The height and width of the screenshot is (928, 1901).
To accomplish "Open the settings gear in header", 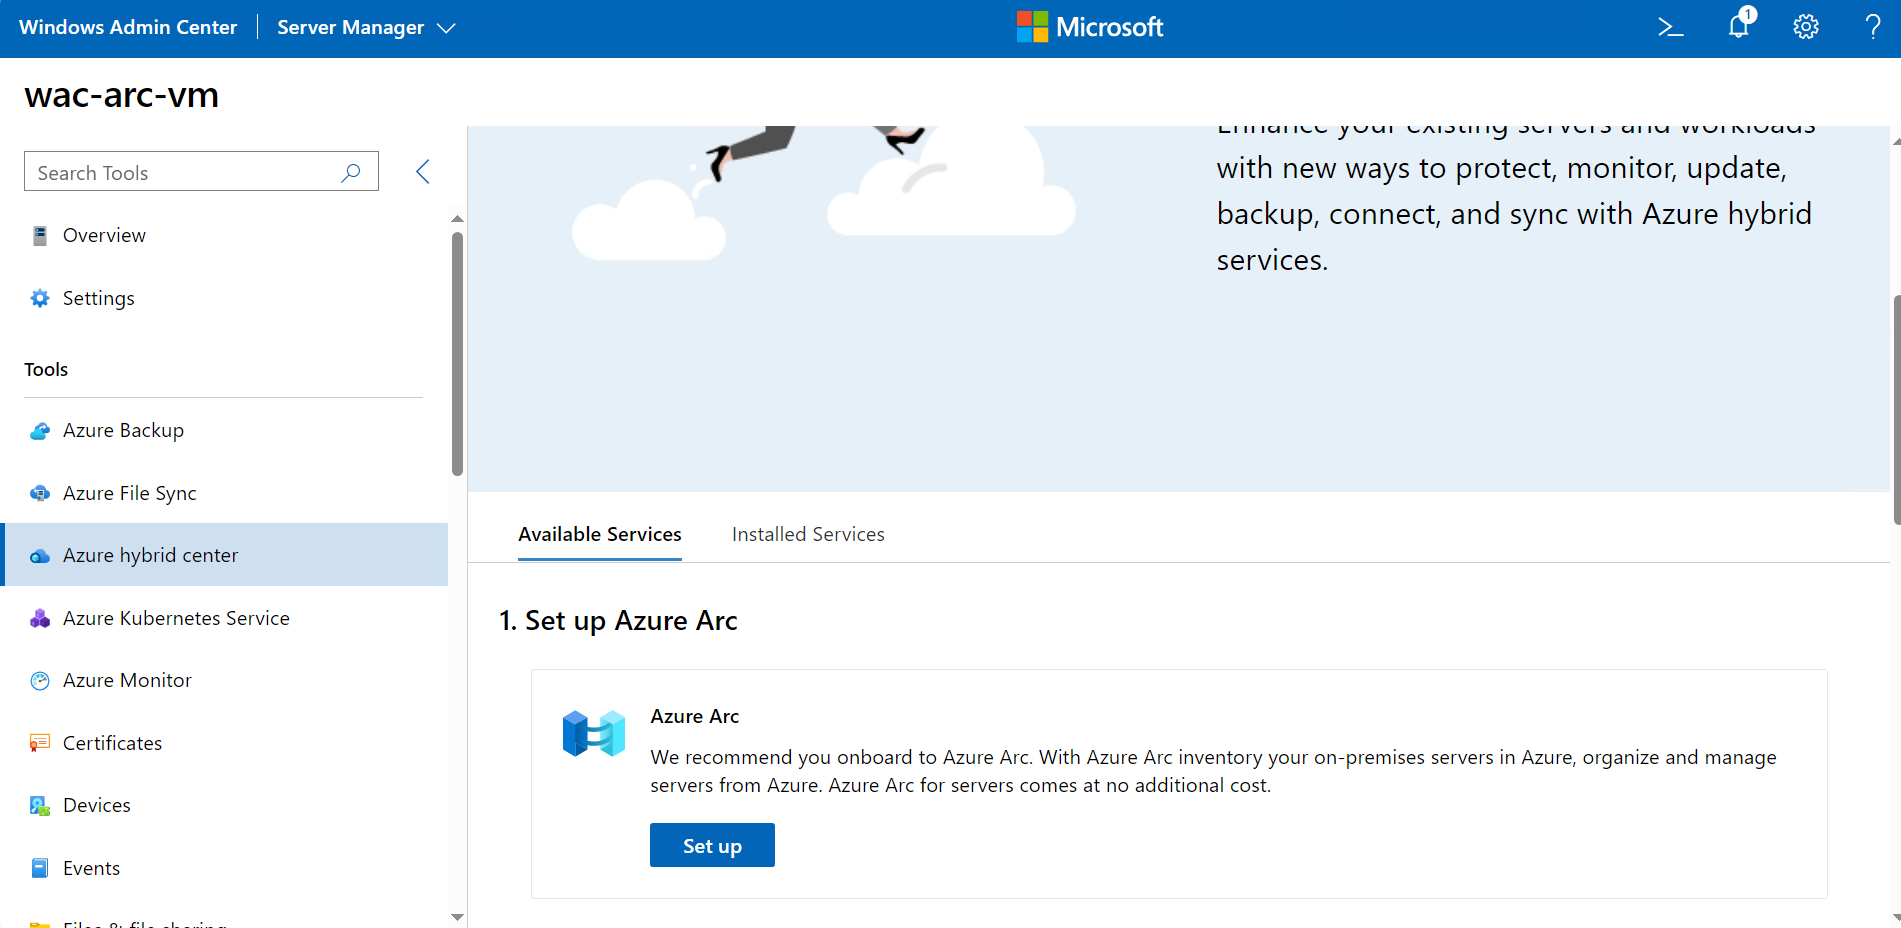I will [1806, 27].
